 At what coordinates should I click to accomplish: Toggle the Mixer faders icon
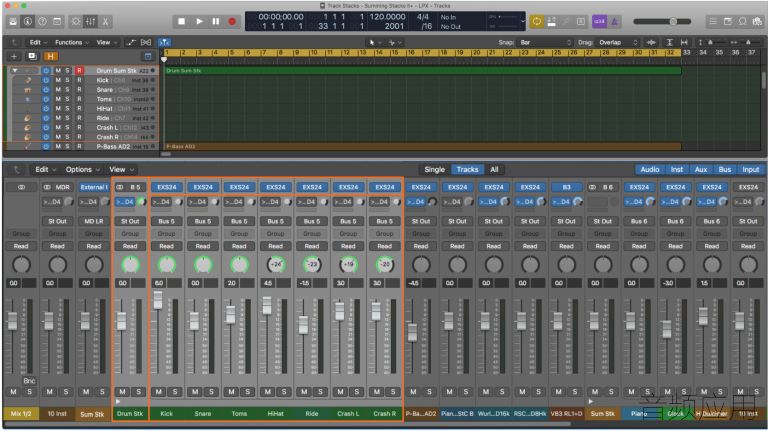tap(91, 22)
